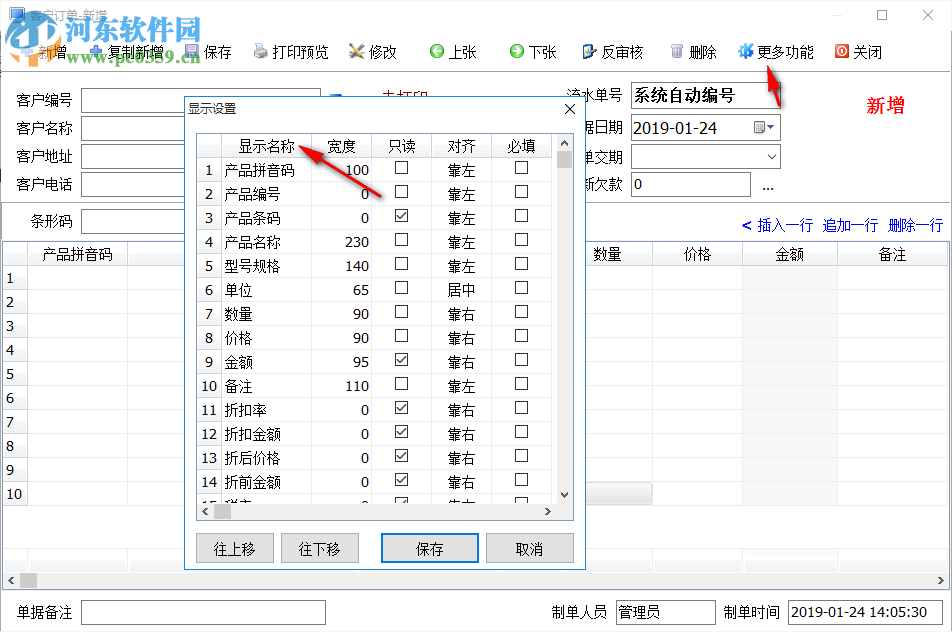Click the 删除 delete icon on toolbar
952x632 pixels.
point(701,51)
